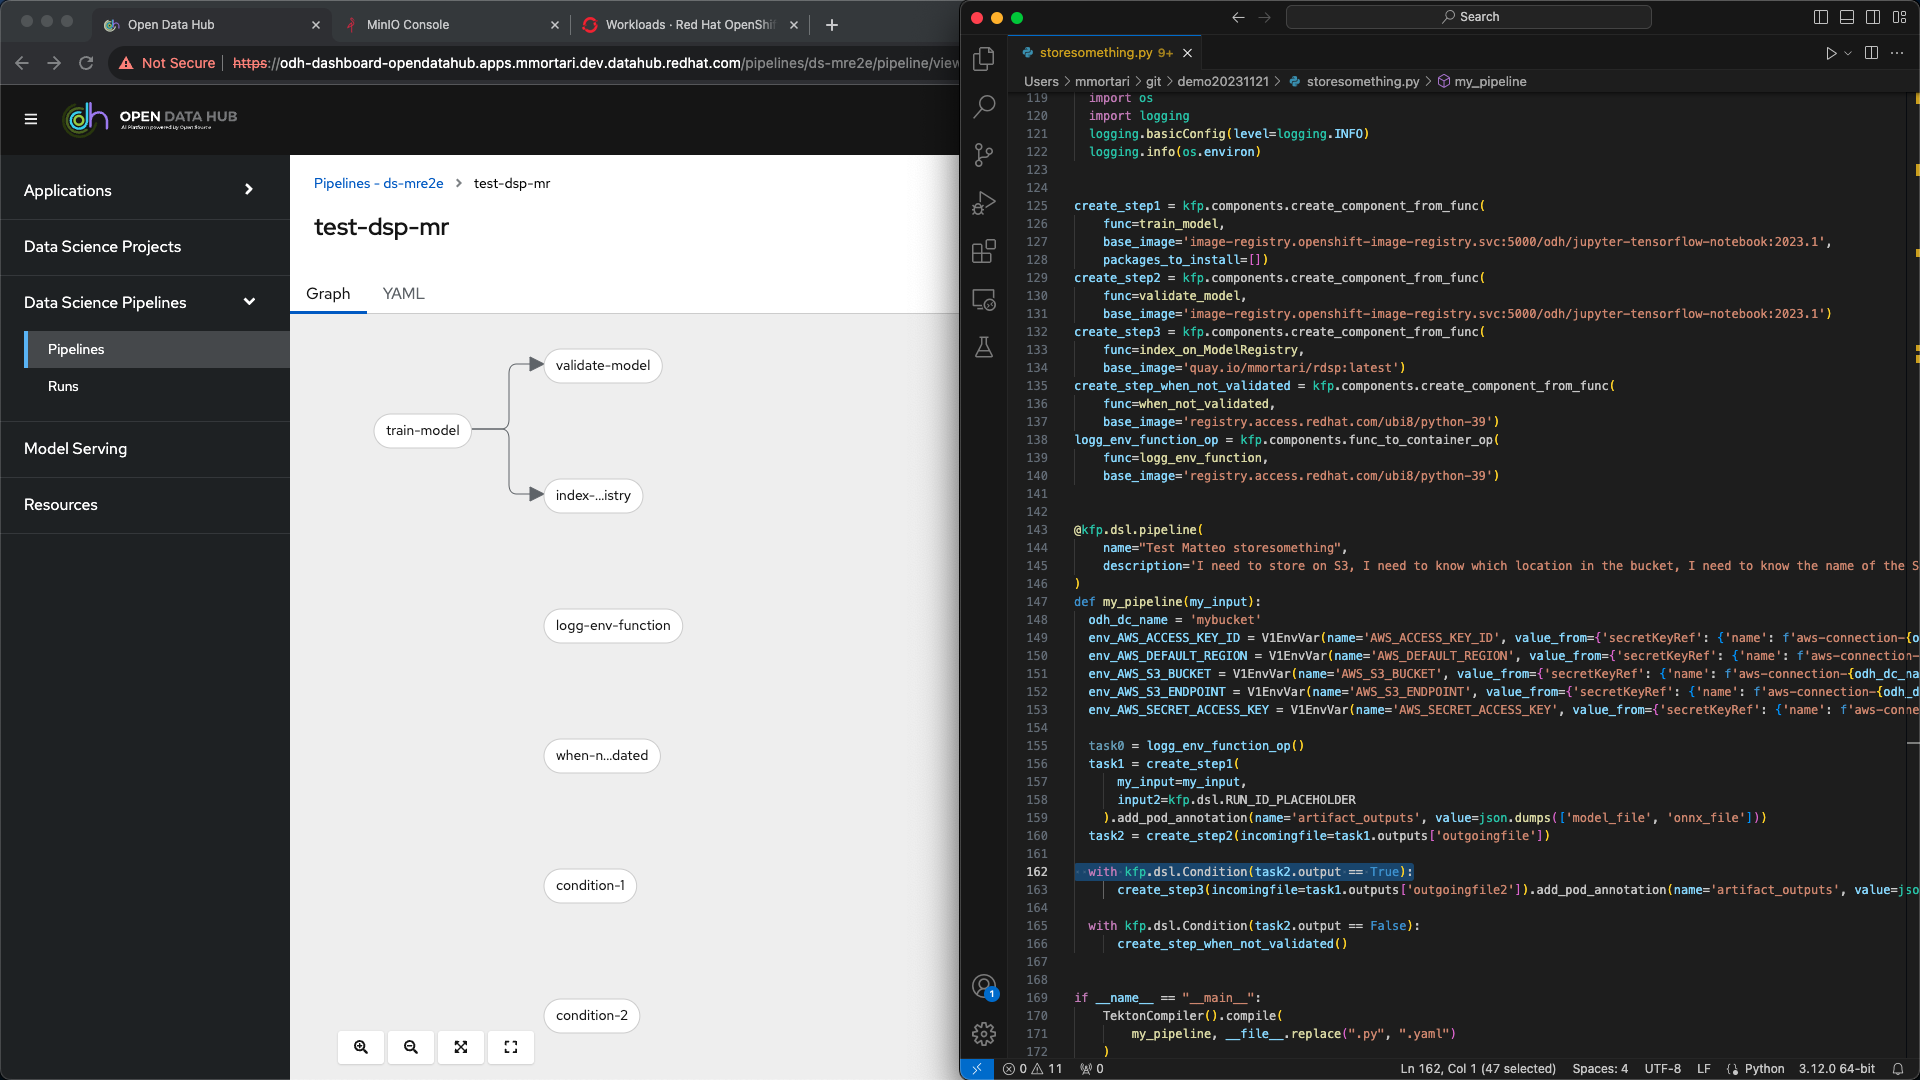
Task: Open VS Code Manage gear icon
Action: (984, 1034)
